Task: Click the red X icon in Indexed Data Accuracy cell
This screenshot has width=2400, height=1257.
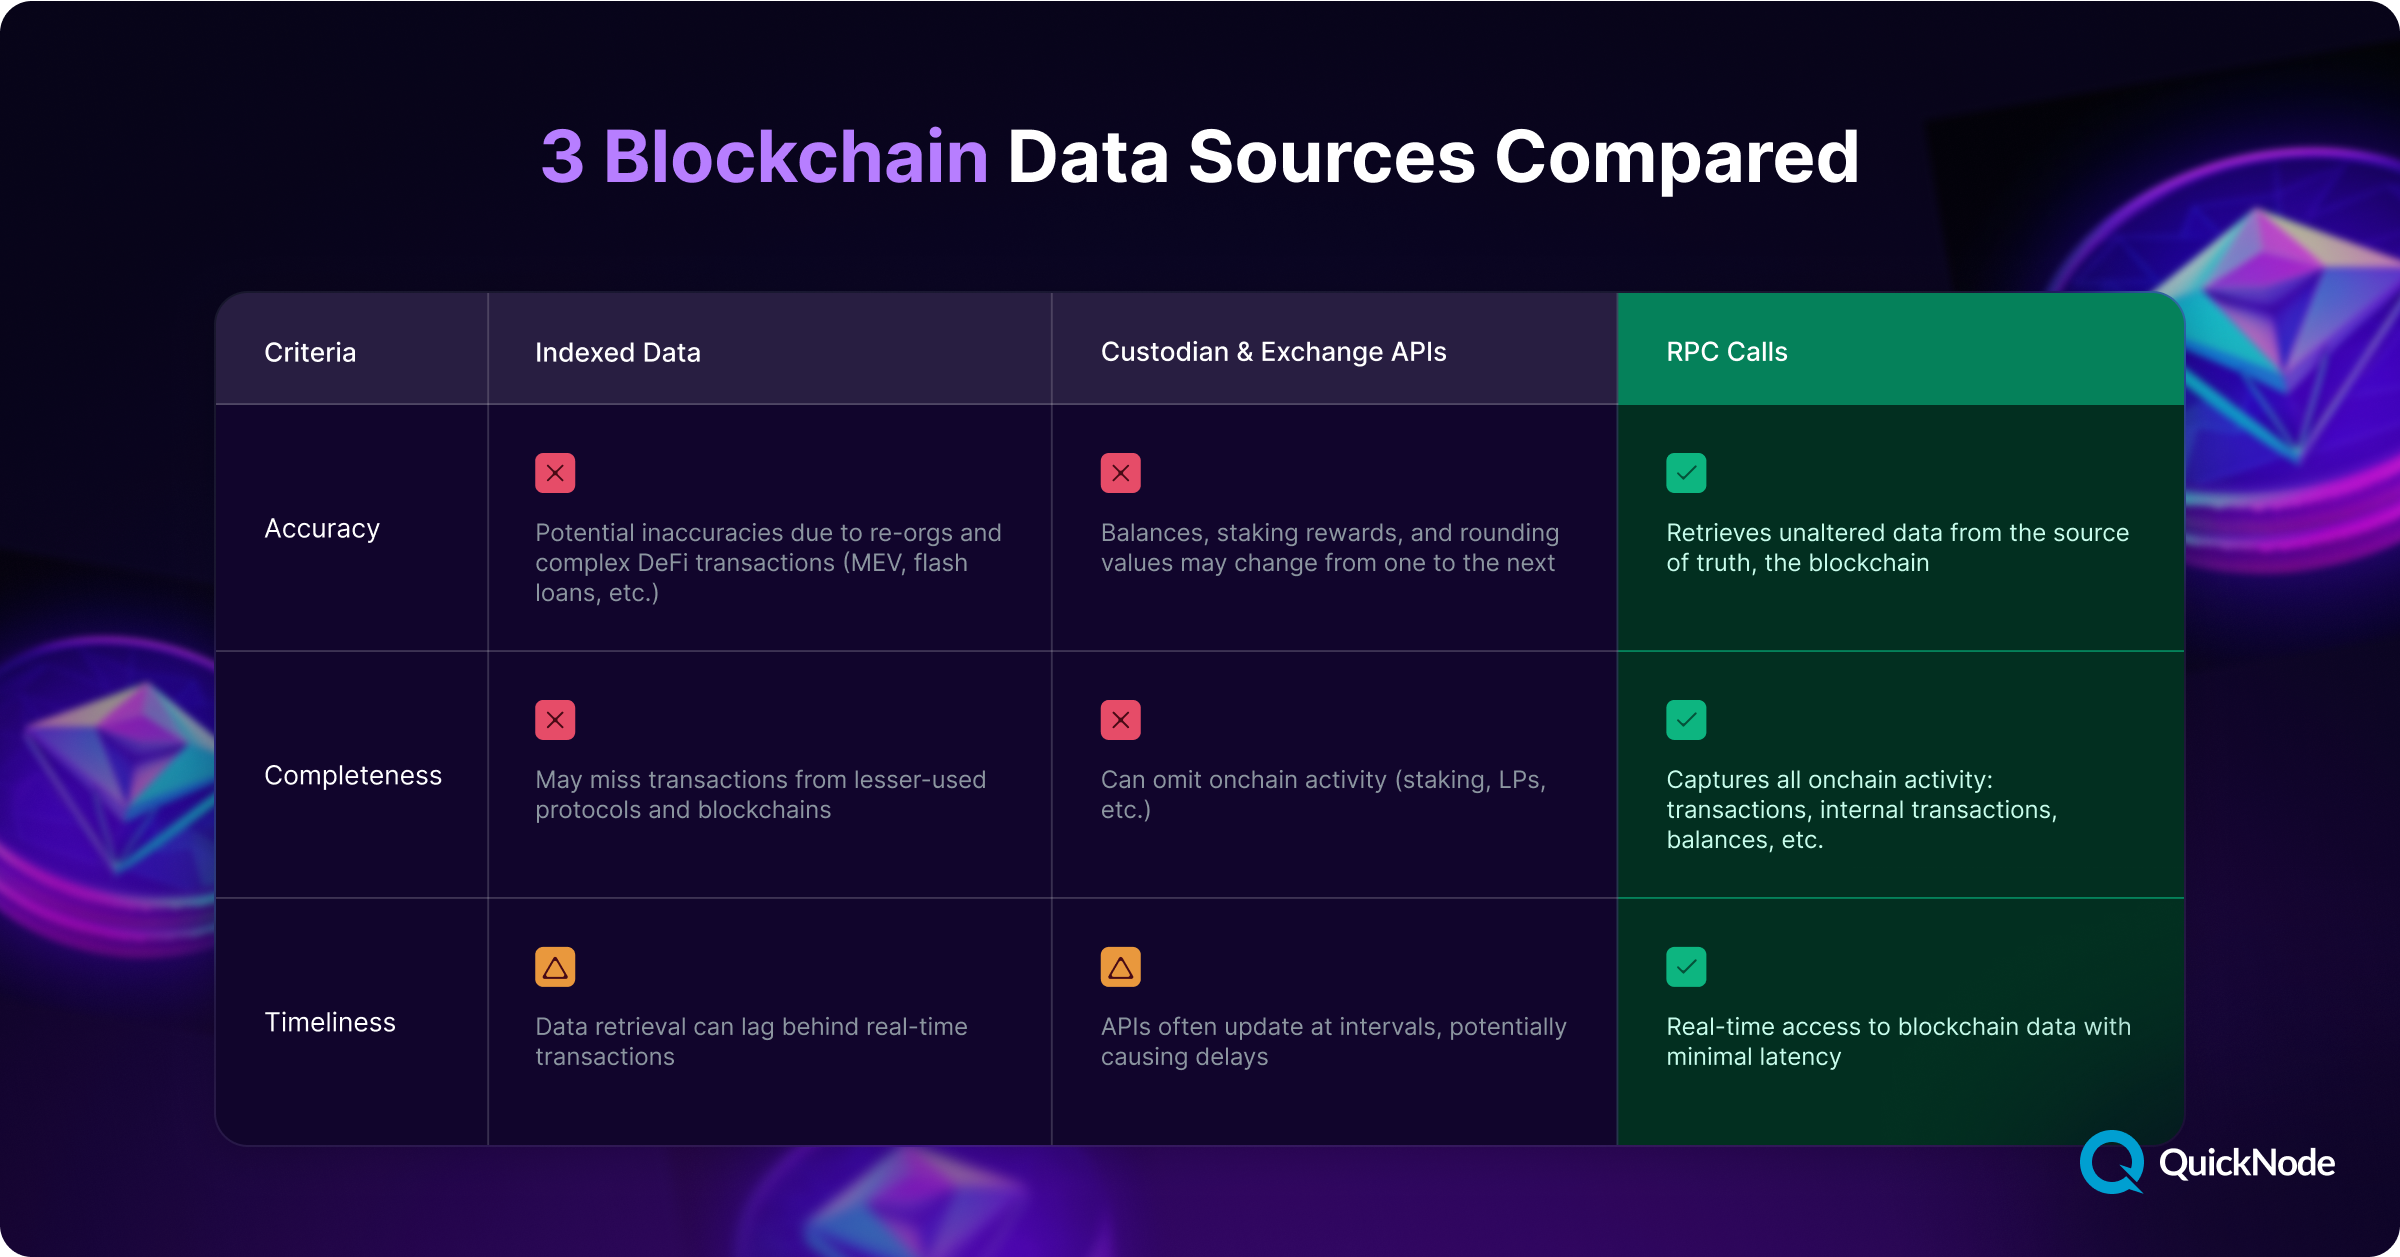Action: pyautogui.click(x=555, y=473)
